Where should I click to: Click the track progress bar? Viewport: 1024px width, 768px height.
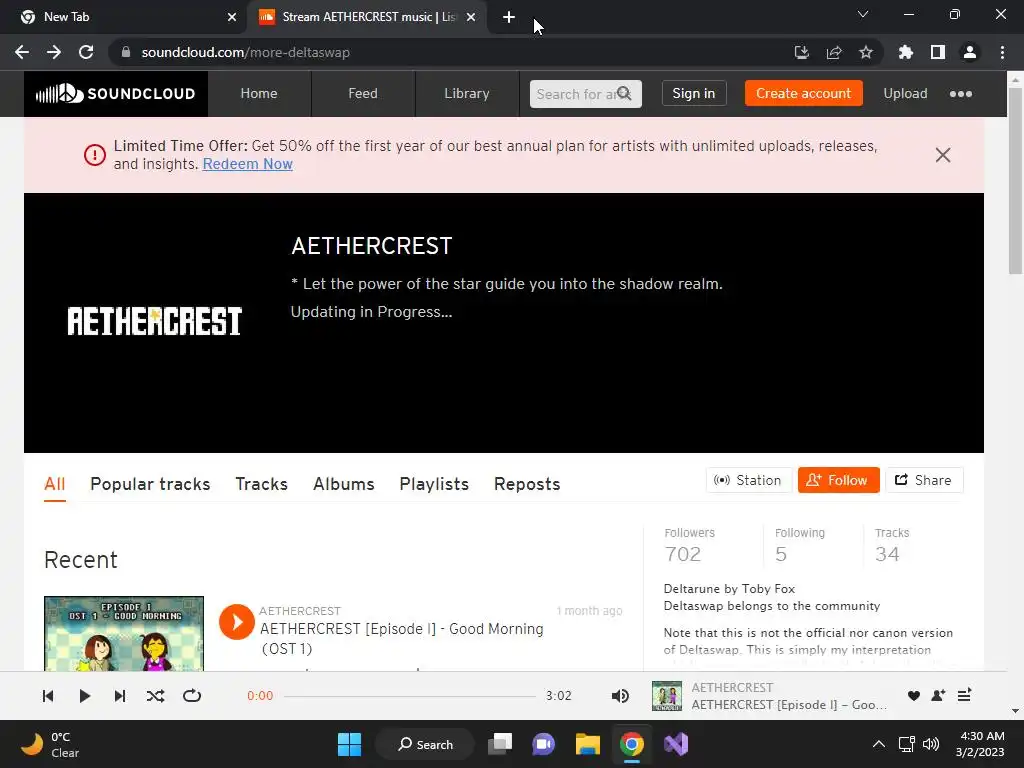409,696
